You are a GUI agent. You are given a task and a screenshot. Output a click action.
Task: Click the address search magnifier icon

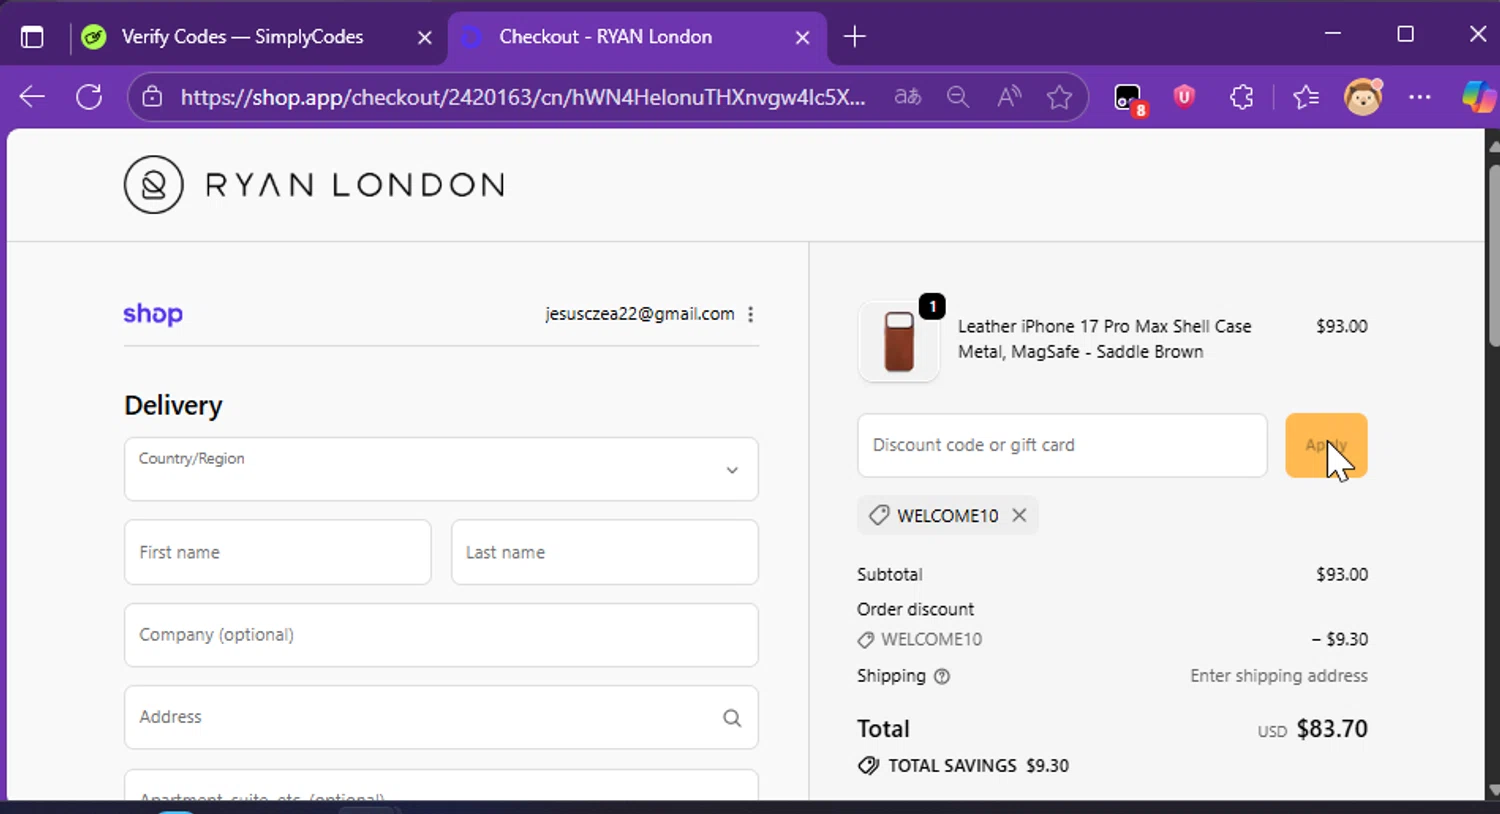tap(732, 718)
